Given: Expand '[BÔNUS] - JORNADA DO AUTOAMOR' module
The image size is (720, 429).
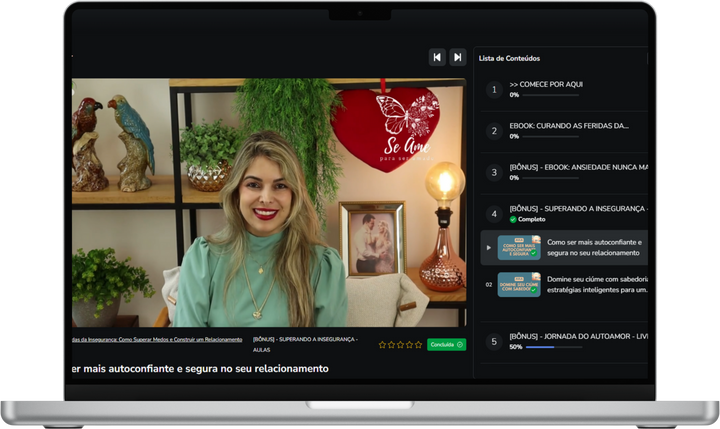Looking at the screenshot, I should click(578, 336).
